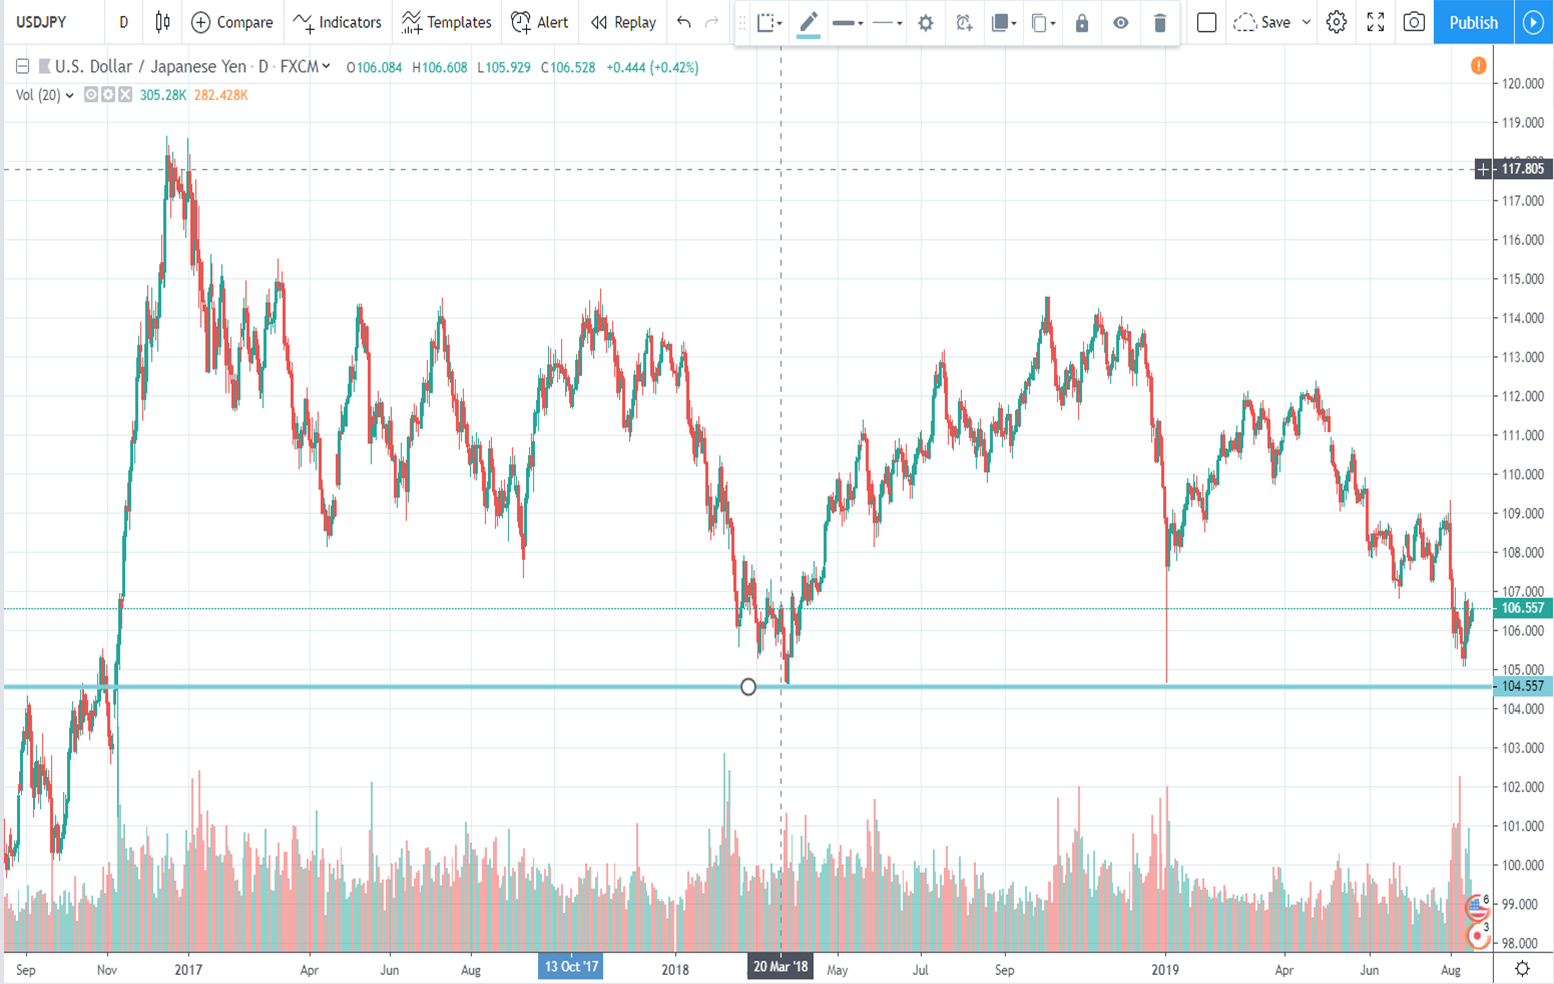This screenshot has width=1554, height=984.
Task: Click the undo arrow
Action: (x=684, y=22)
